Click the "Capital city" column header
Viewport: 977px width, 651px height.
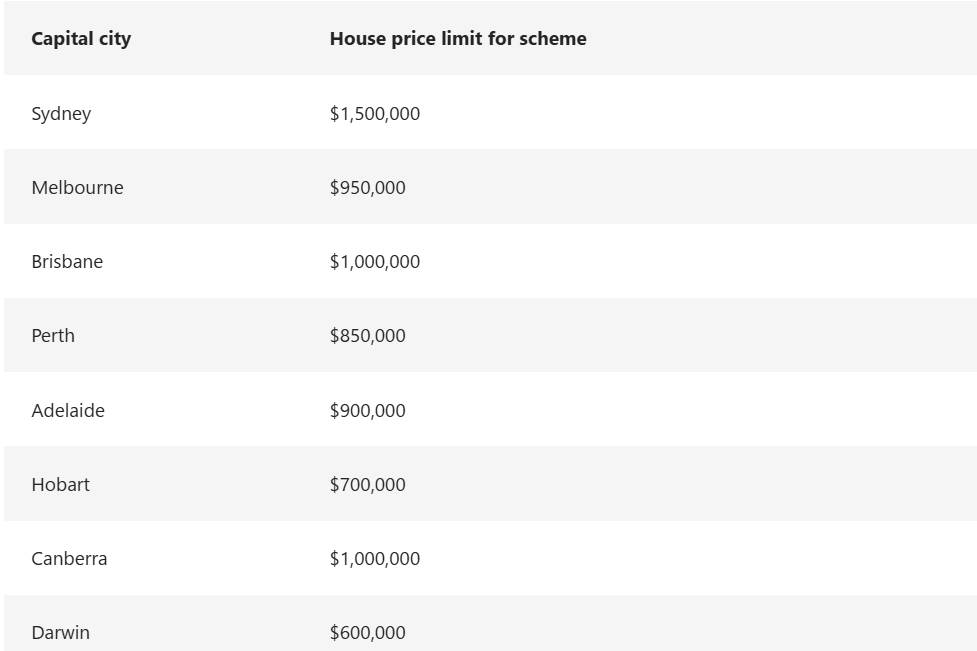[81, 39]
